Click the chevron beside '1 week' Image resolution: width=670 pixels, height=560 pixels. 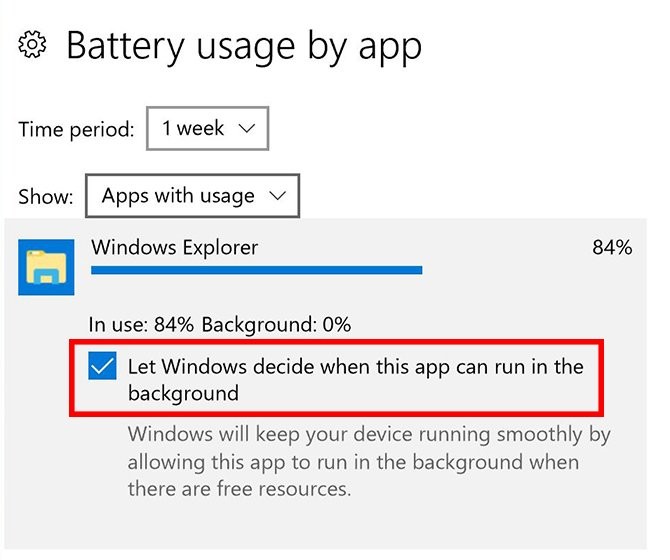coord(248,129)
